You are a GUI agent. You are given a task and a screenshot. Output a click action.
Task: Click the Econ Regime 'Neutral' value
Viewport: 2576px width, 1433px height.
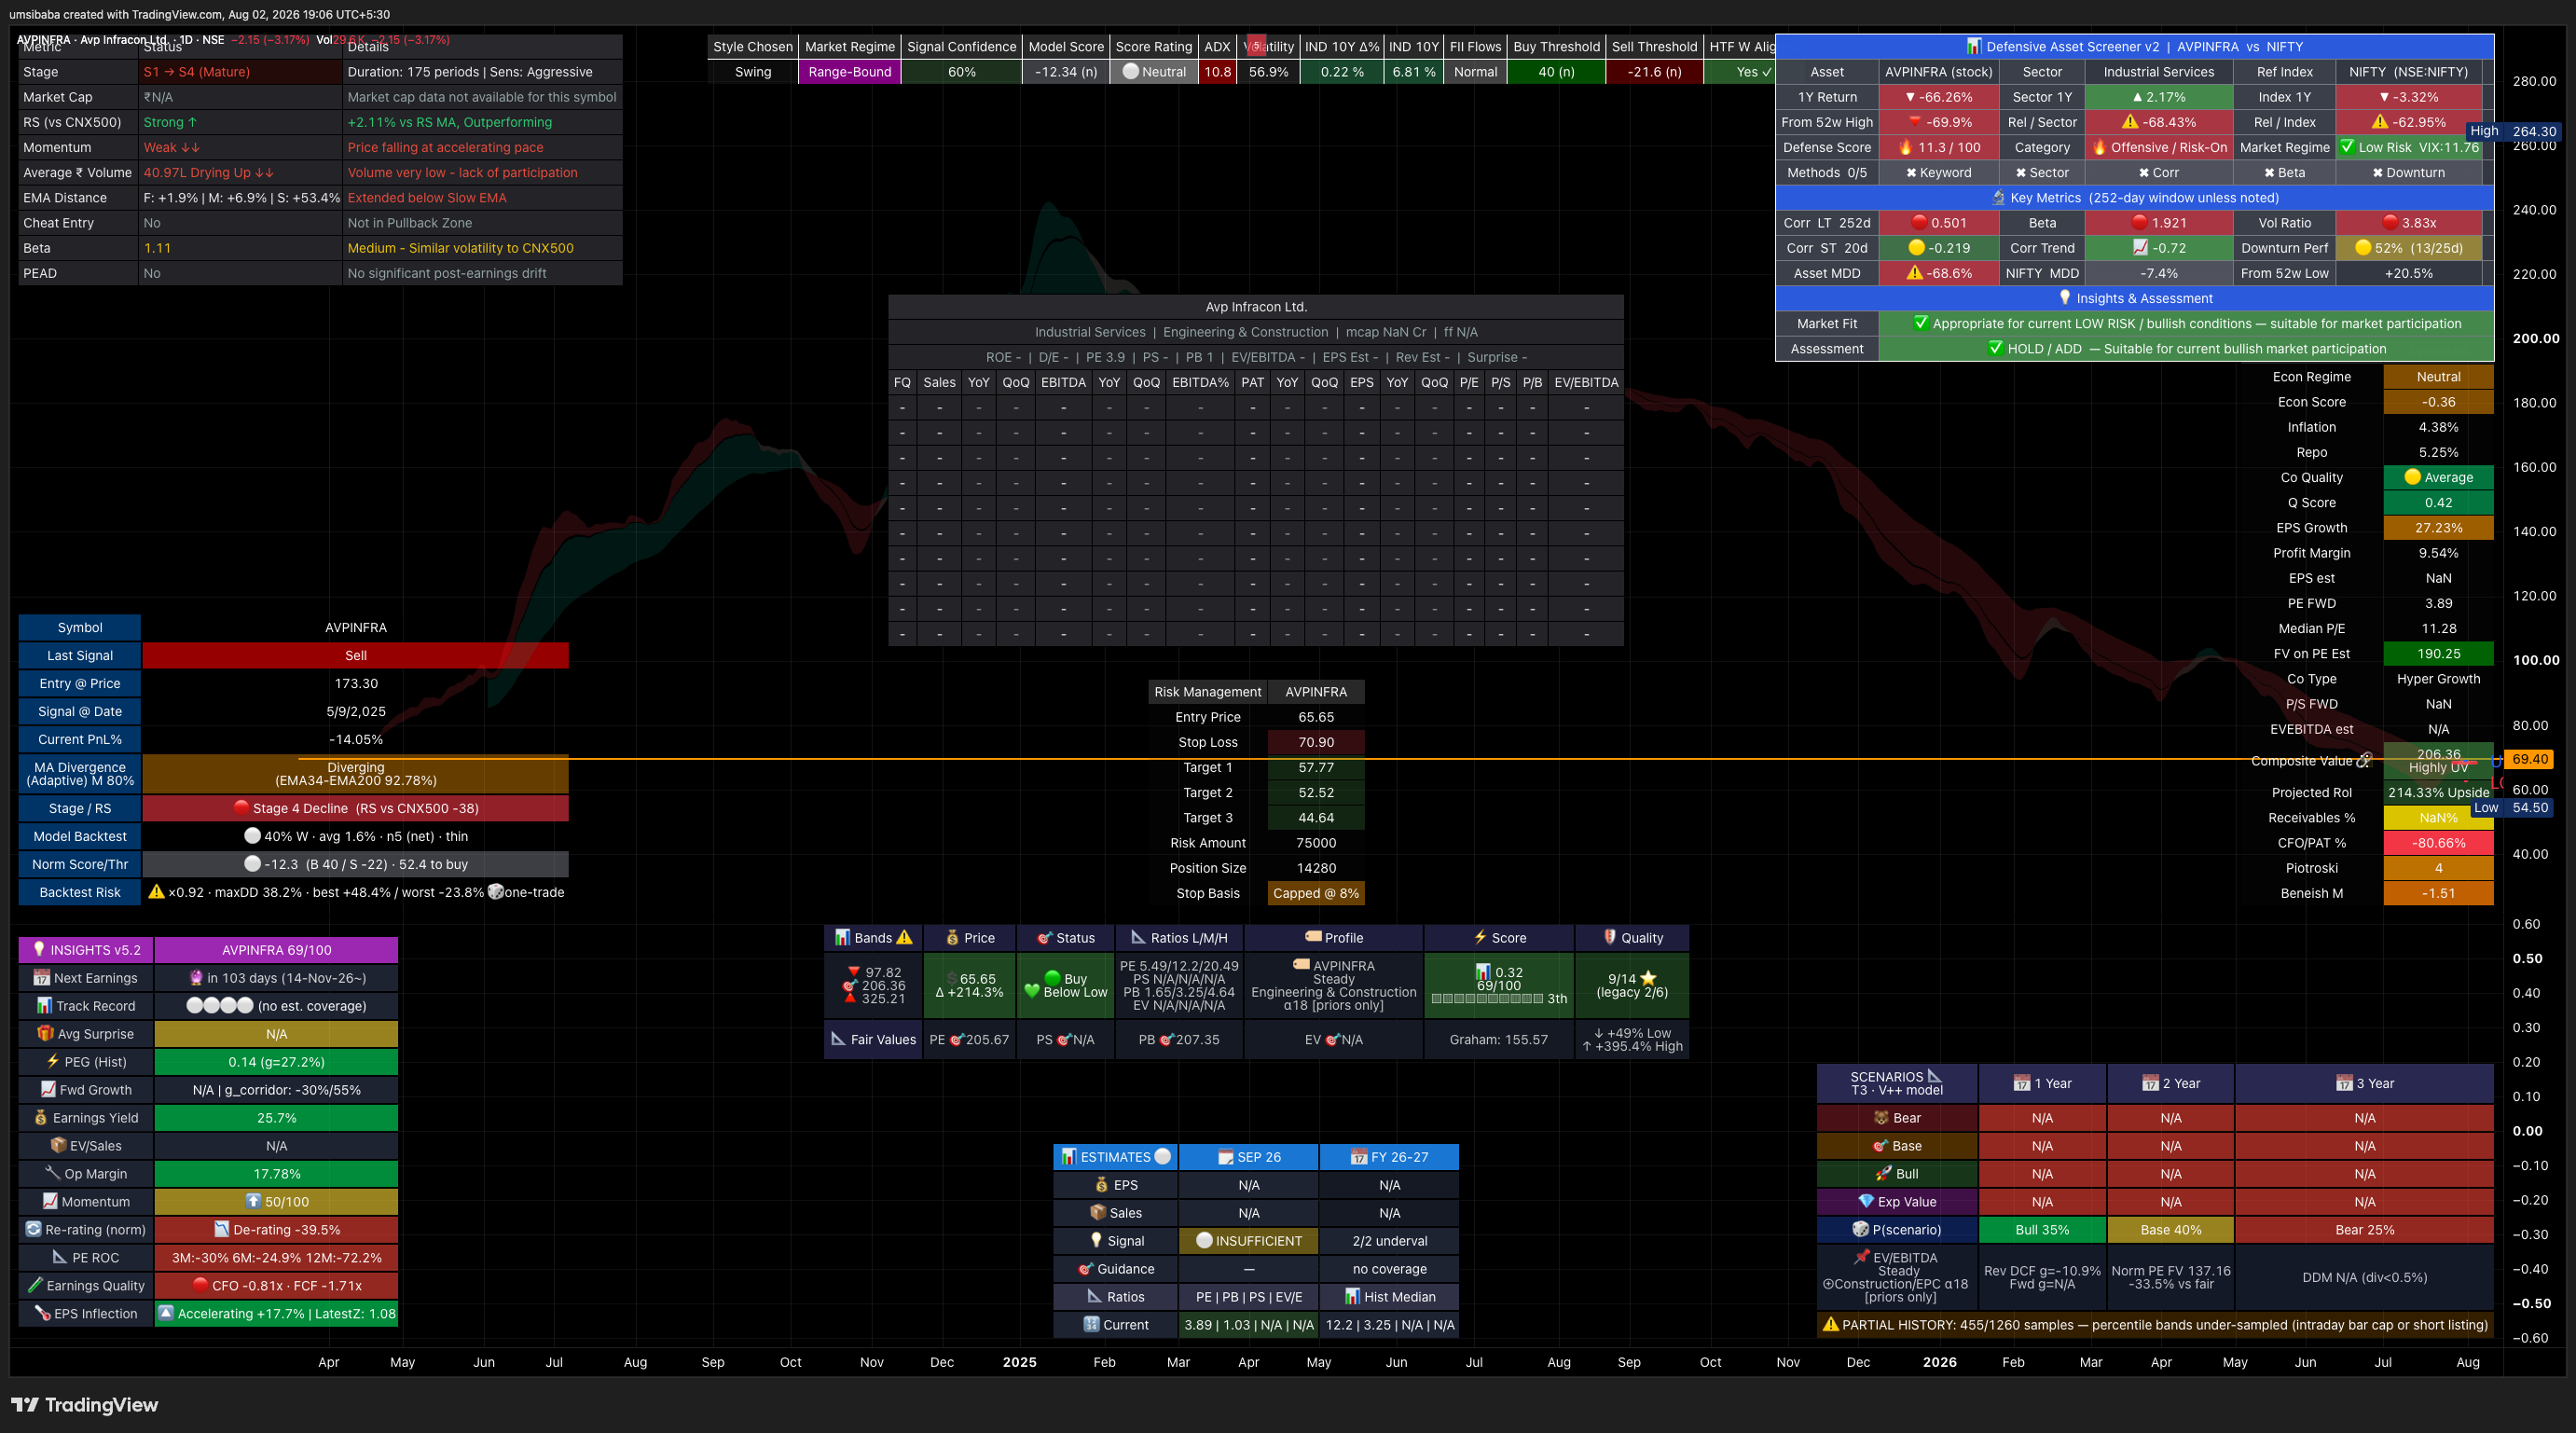(x=2438, y=376)
